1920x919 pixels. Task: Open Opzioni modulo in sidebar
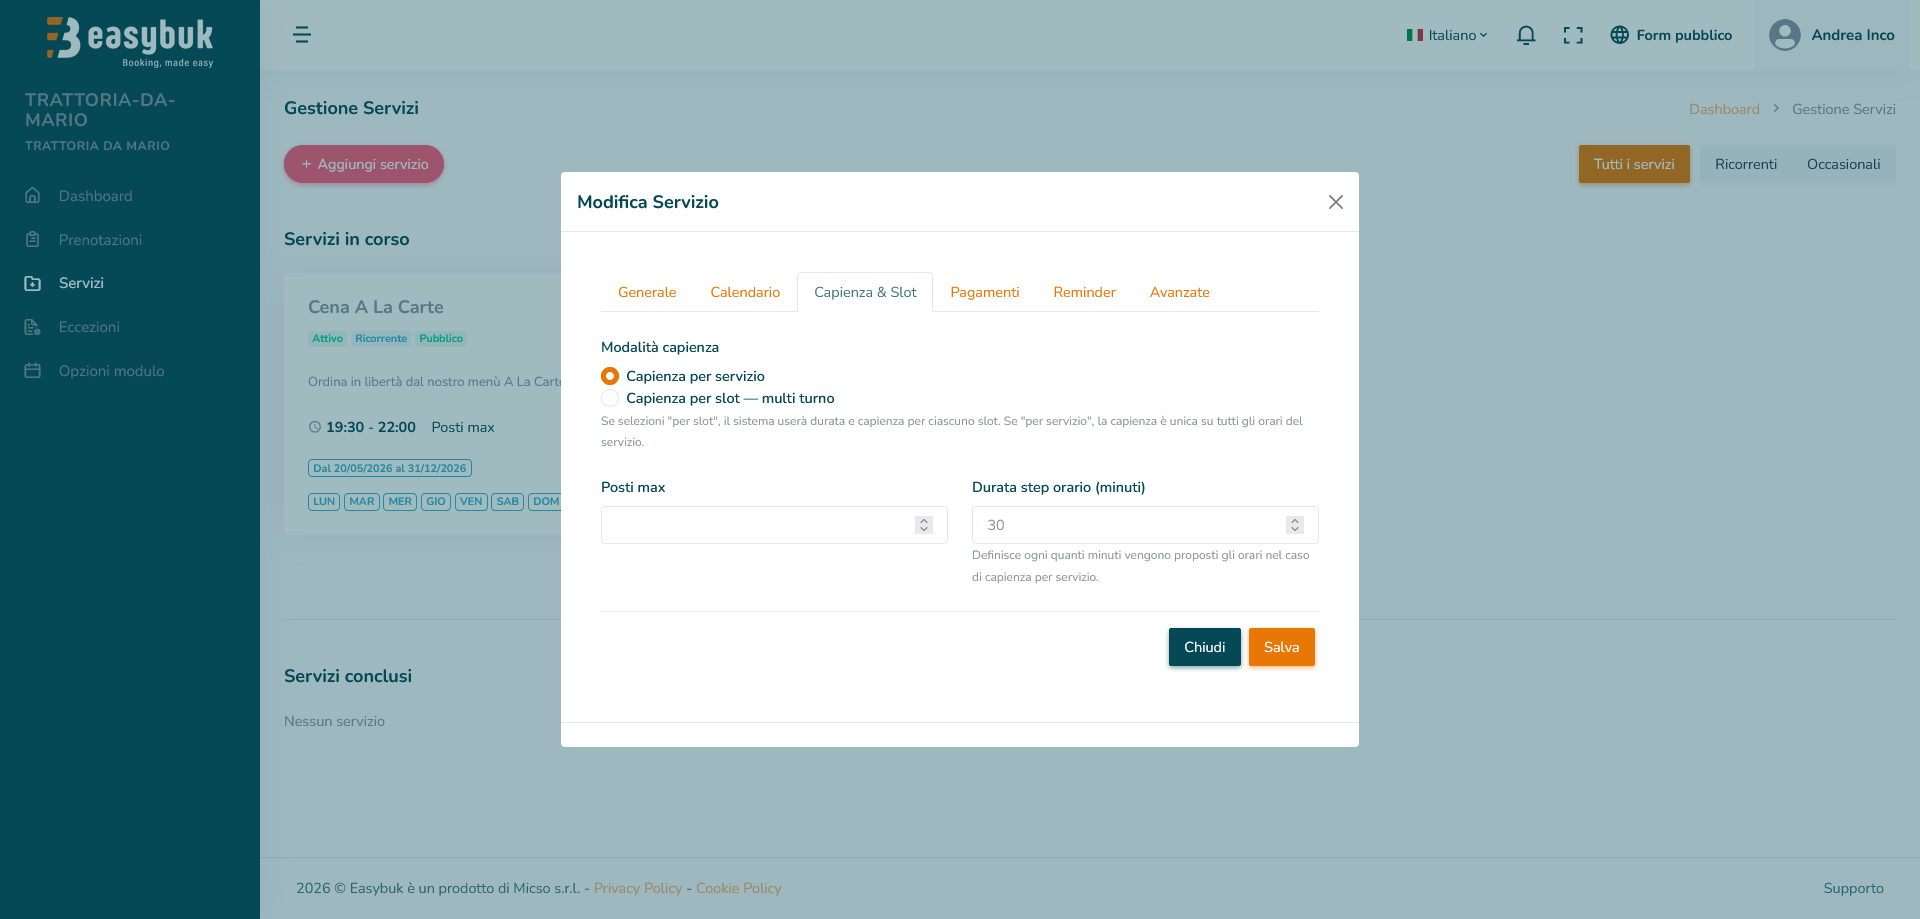point(111,371)
